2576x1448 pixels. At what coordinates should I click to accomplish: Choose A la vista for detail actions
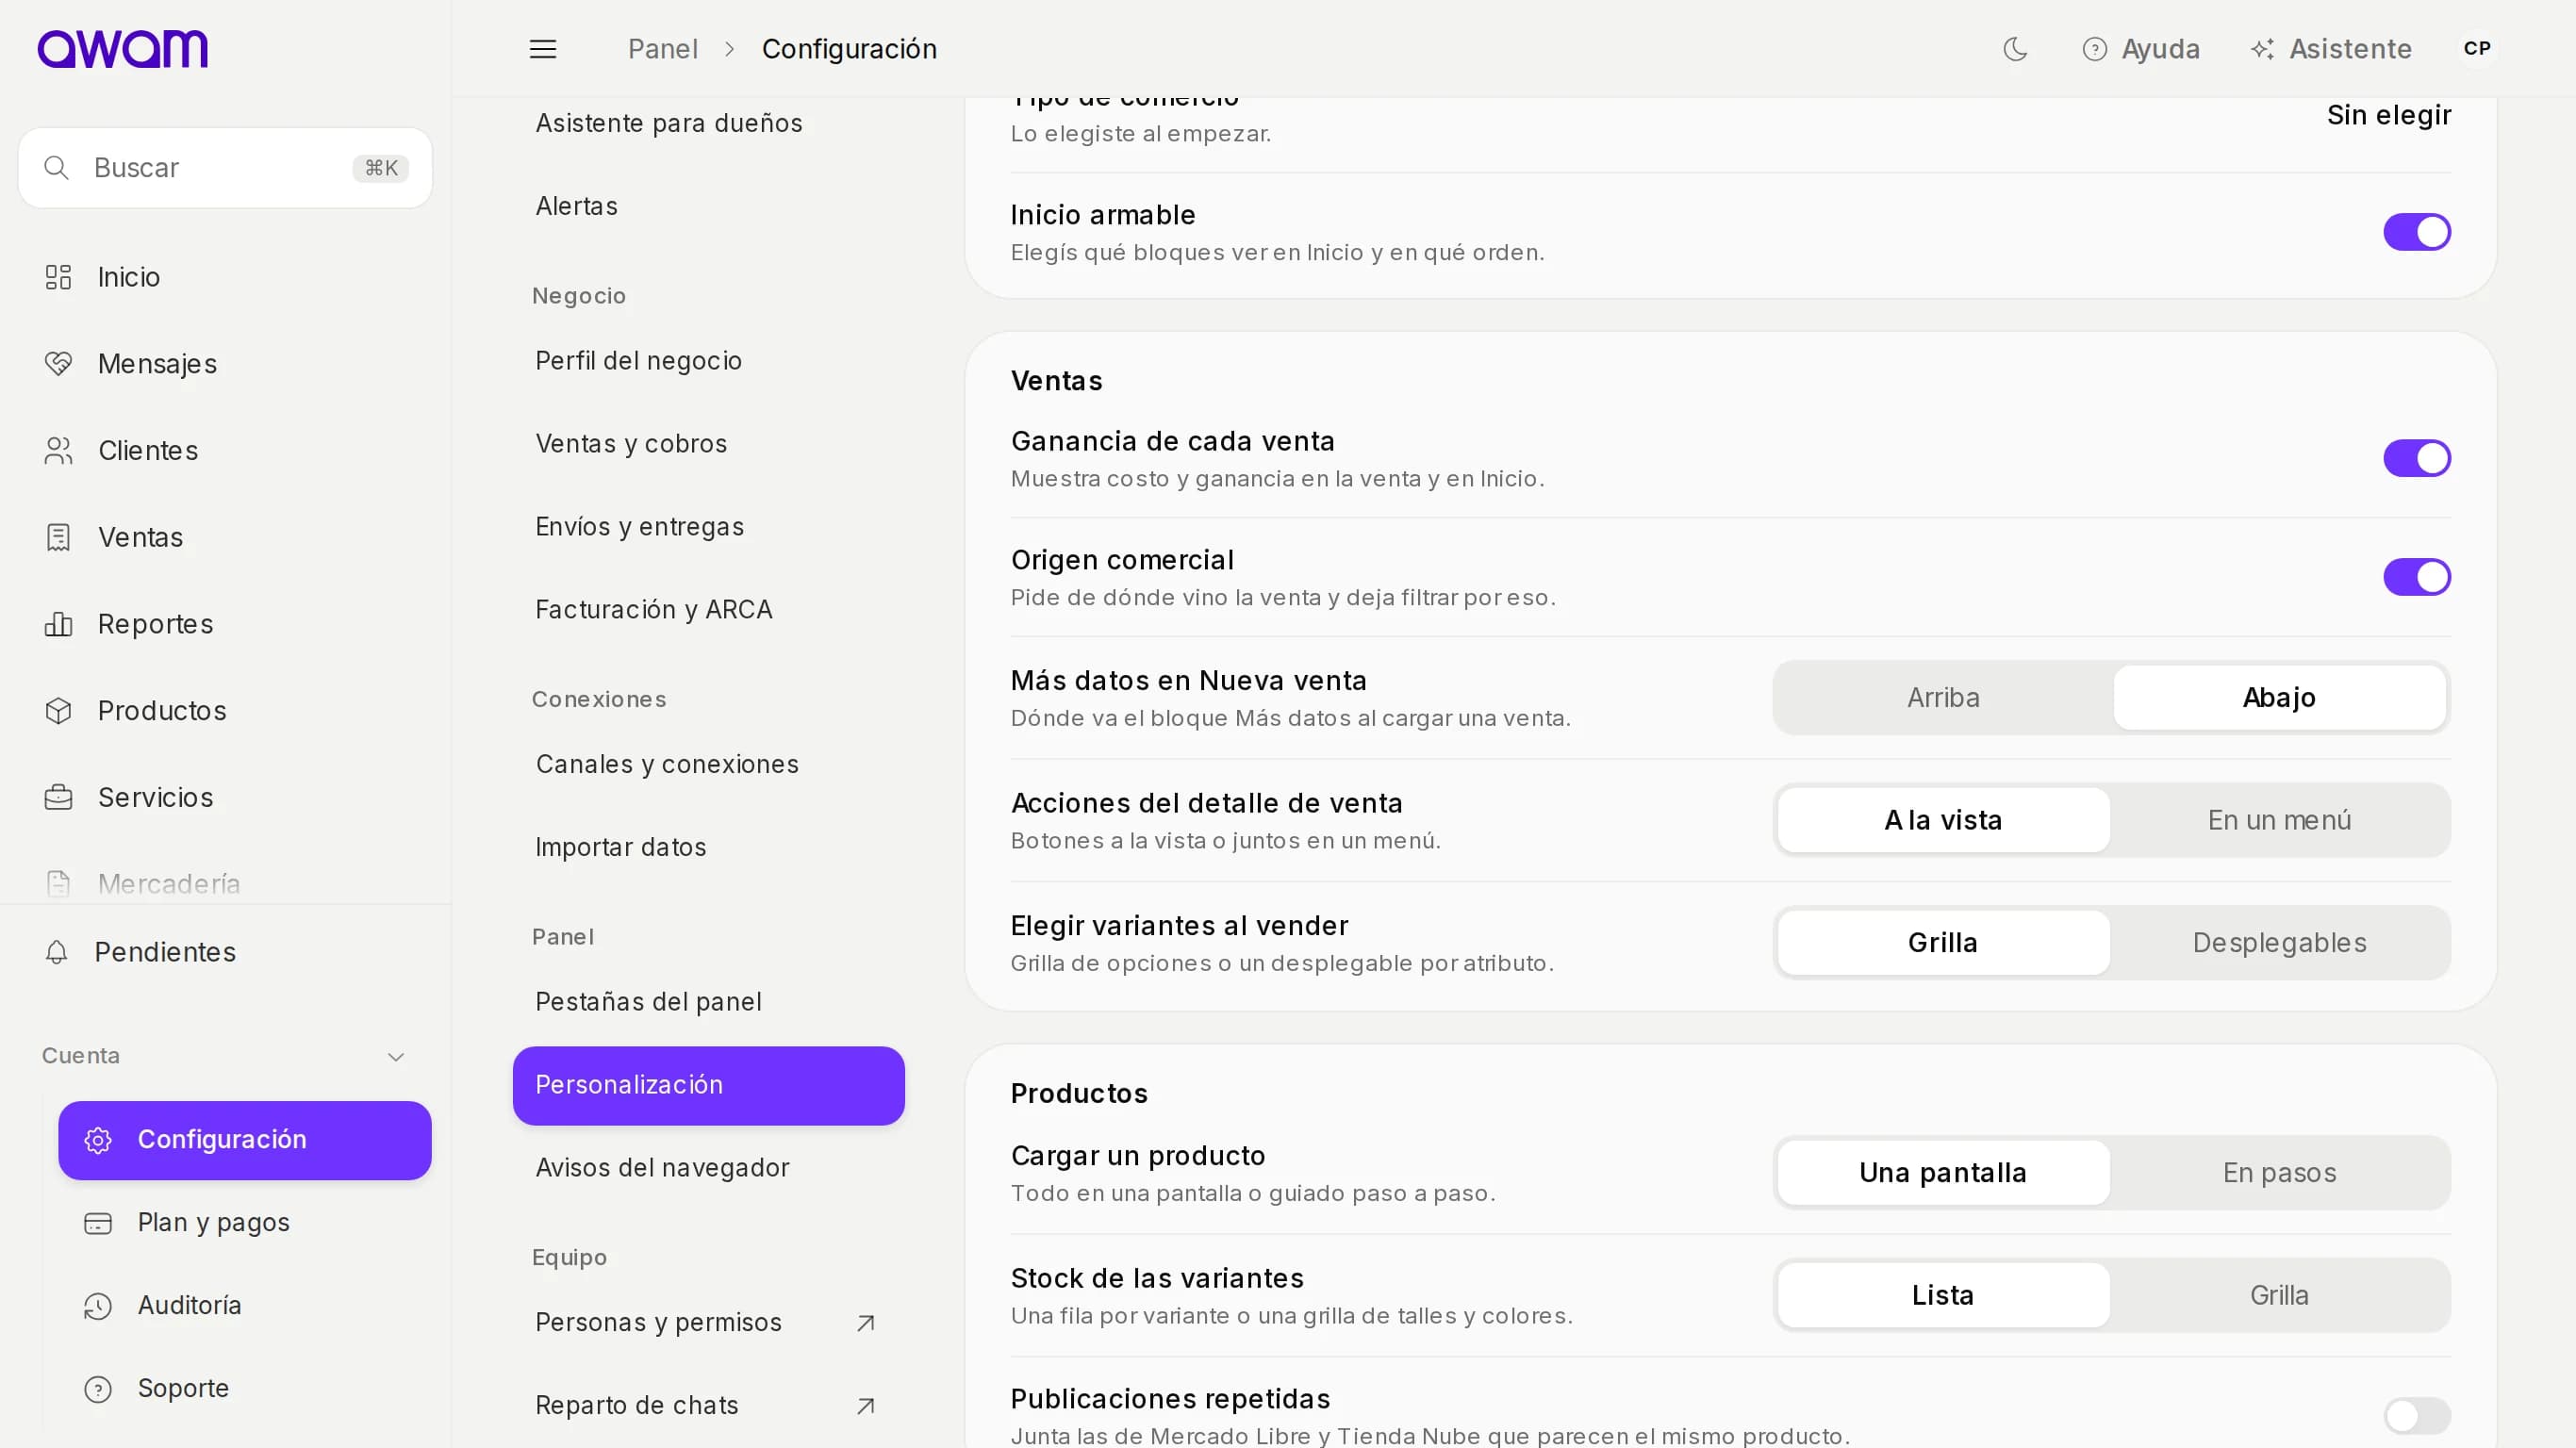tap(1942, 820)
